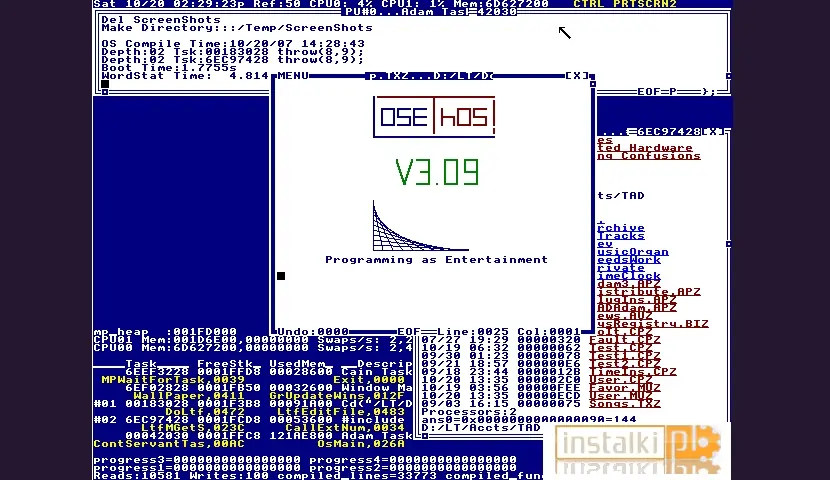
Task: Click the MPWaitForTask,0039 entry
Action: pyautogui.click(x=173, y=379)
